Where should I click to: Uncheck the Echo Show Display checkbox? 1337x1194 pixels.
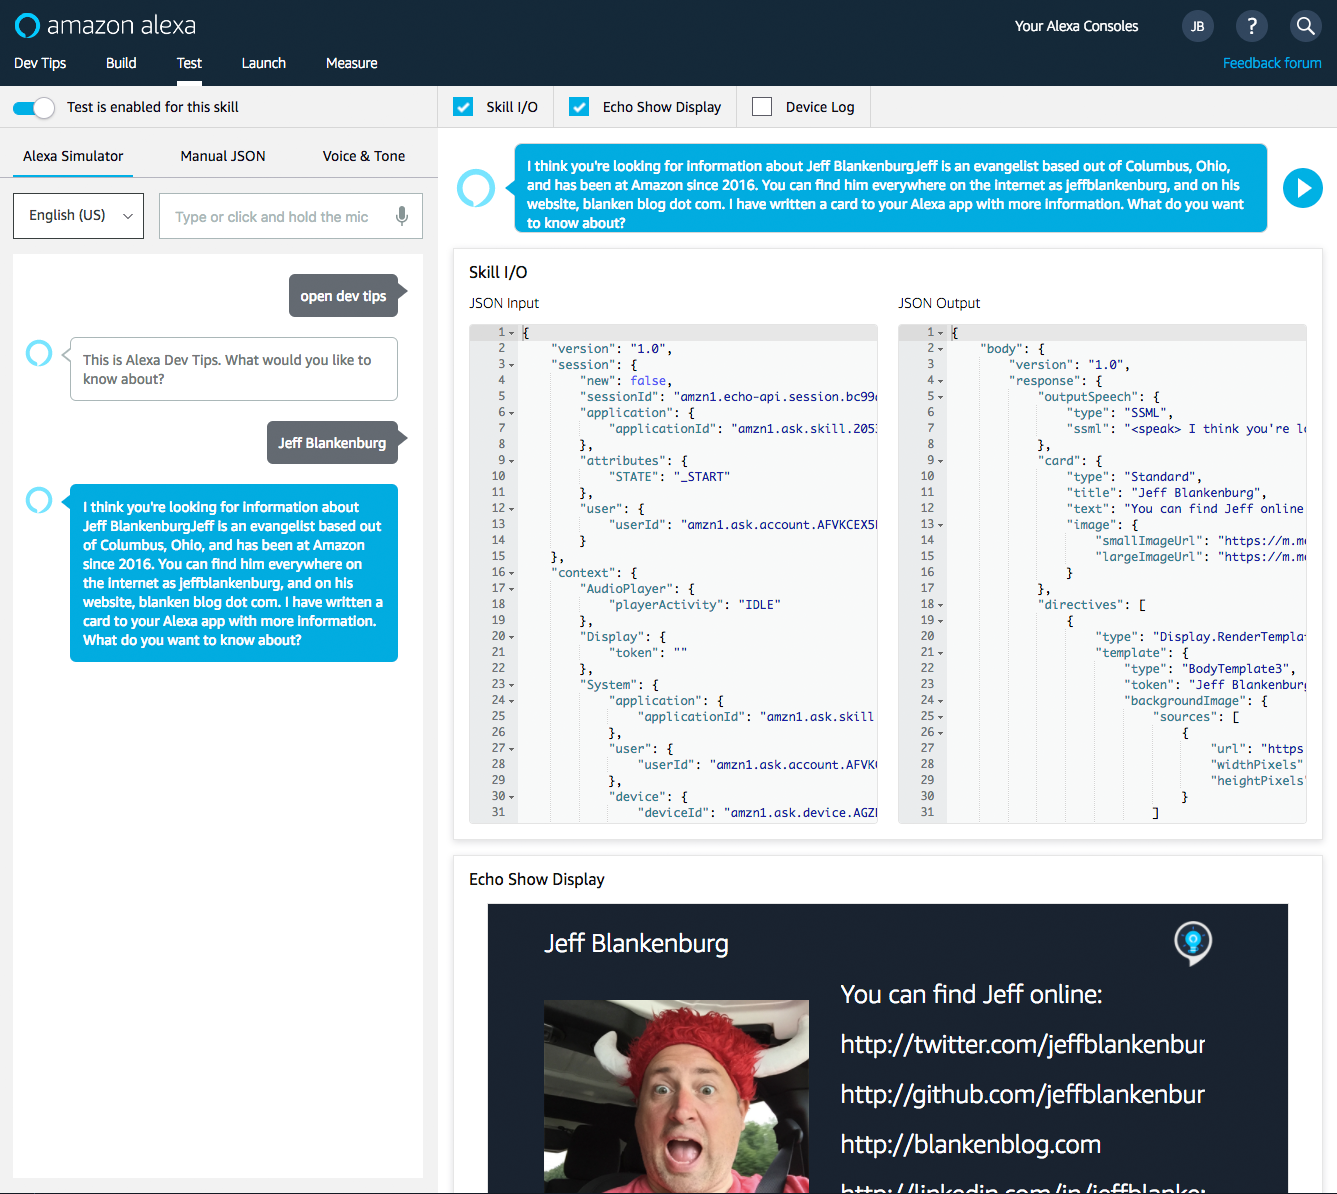tap(579, 107)
